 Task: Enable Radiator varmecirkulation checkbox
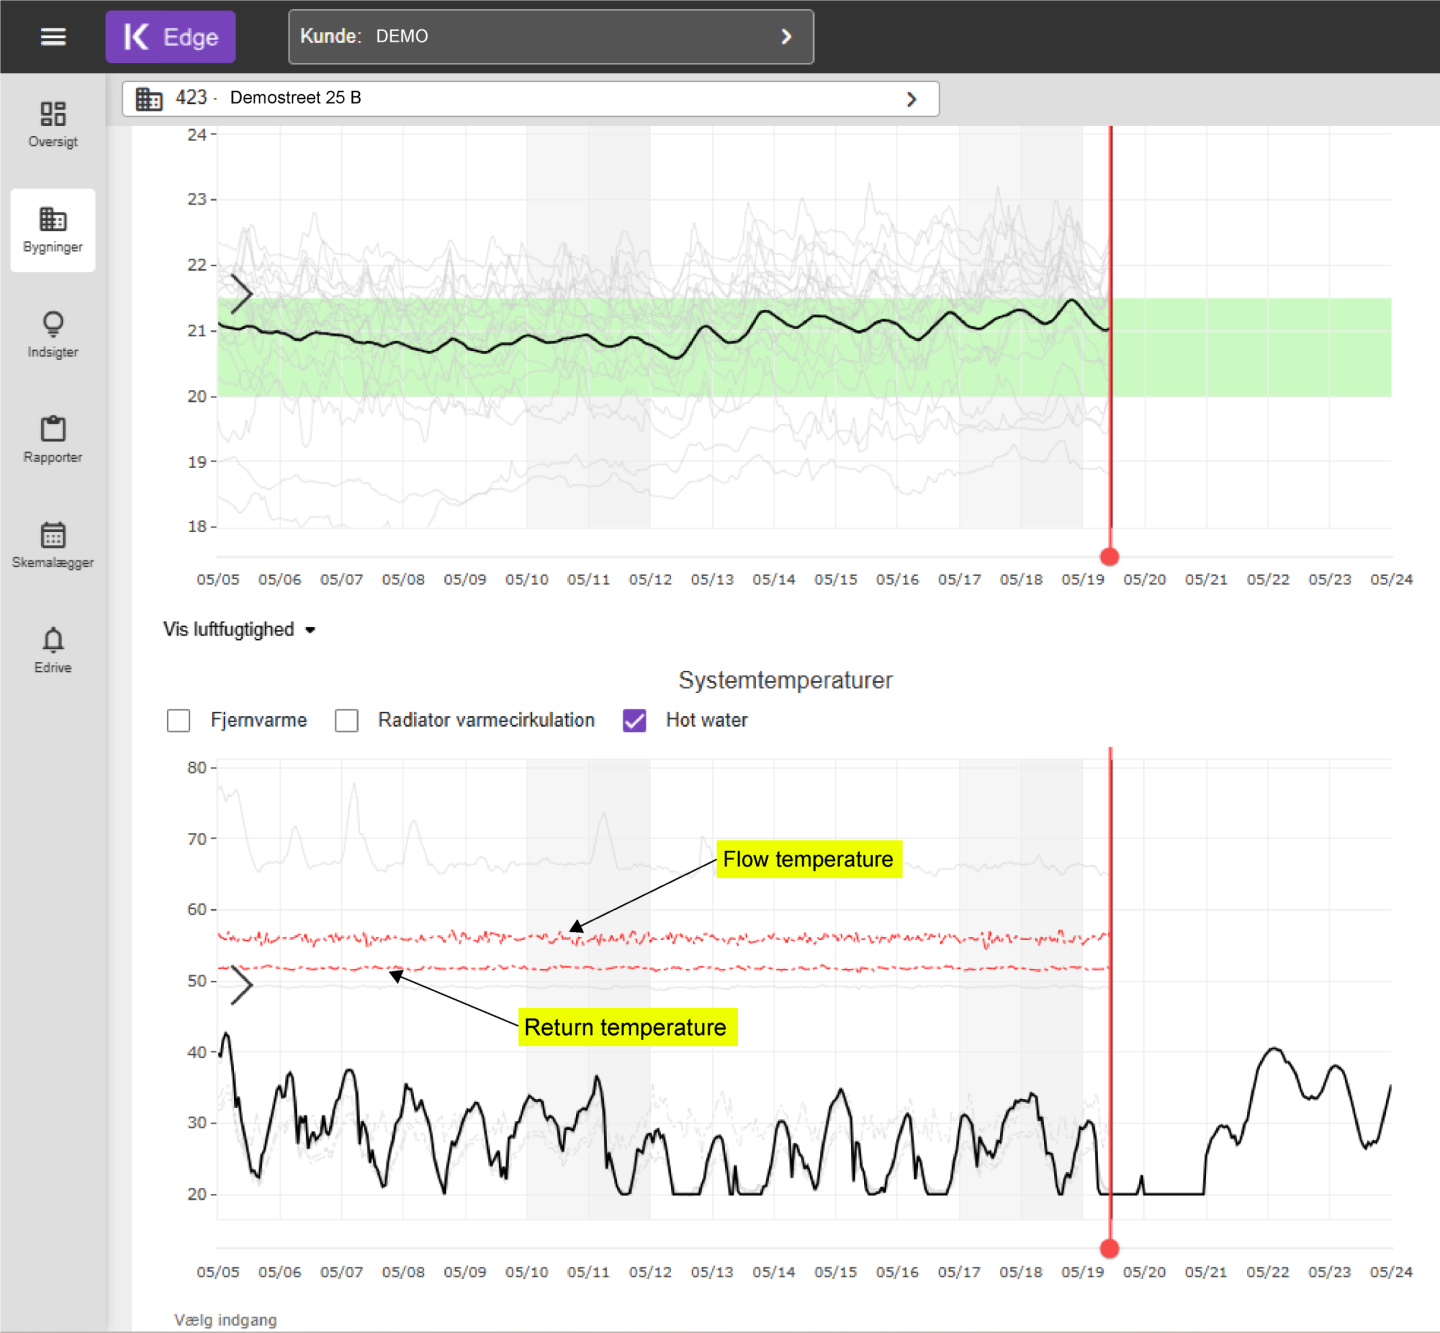(347, 720)
